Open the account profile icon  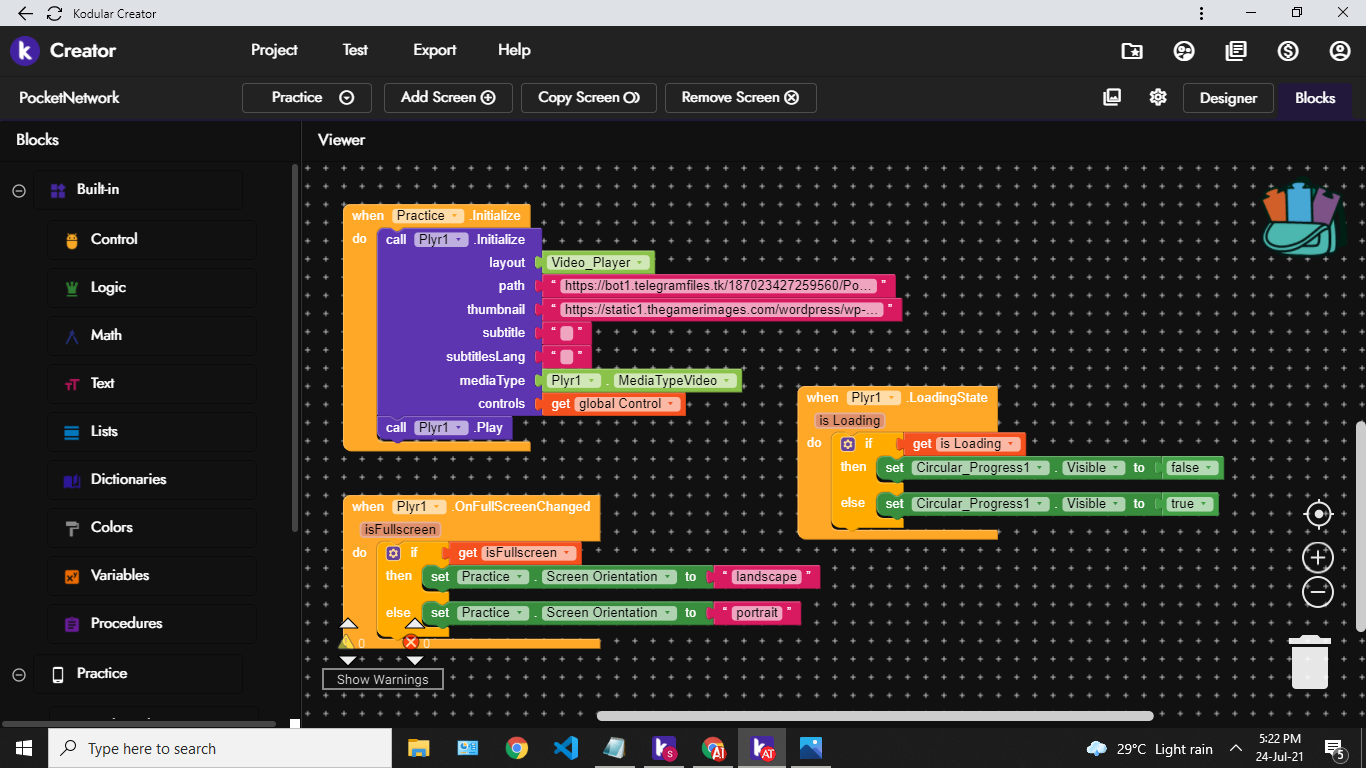[x=1340, y=51]
